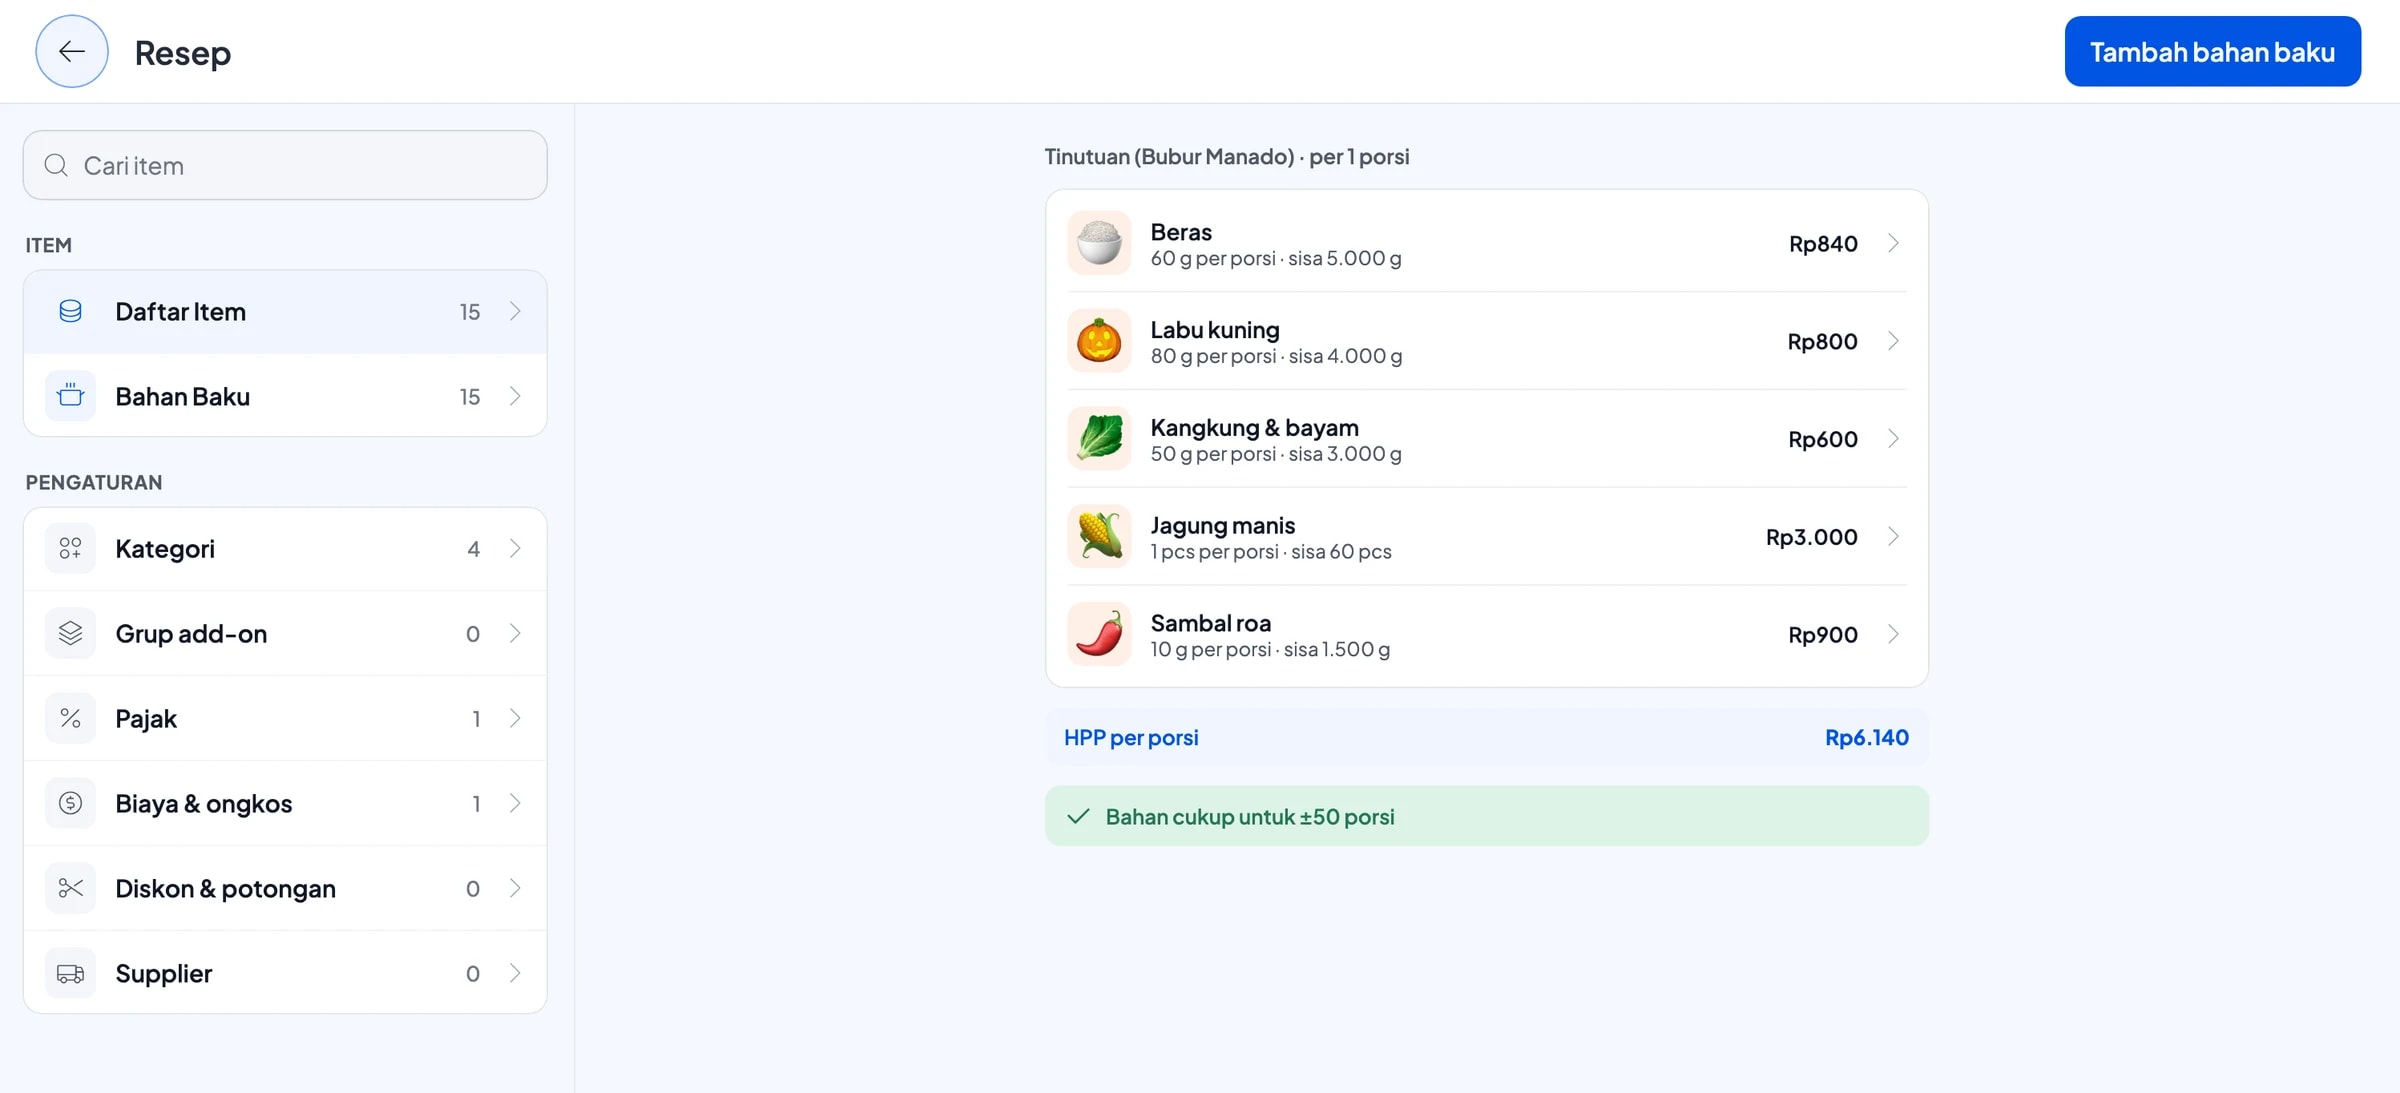Open Grup add-on settings entry
The width and height of the screenshot is (2400, 1093).
(x=285, y=633)
